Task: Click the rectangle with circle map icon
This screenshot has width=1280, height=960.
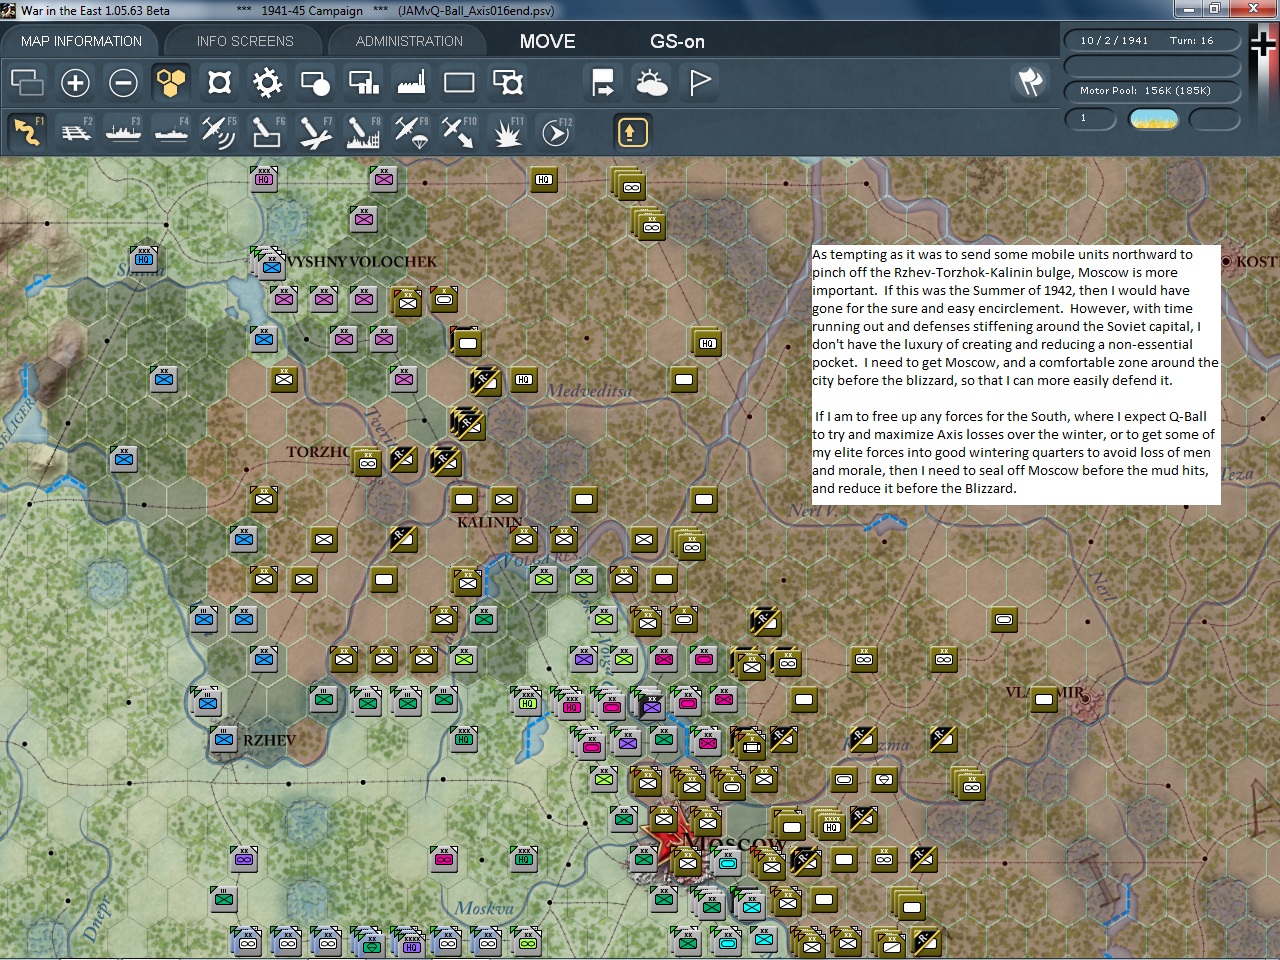Action: click(315, 82)
